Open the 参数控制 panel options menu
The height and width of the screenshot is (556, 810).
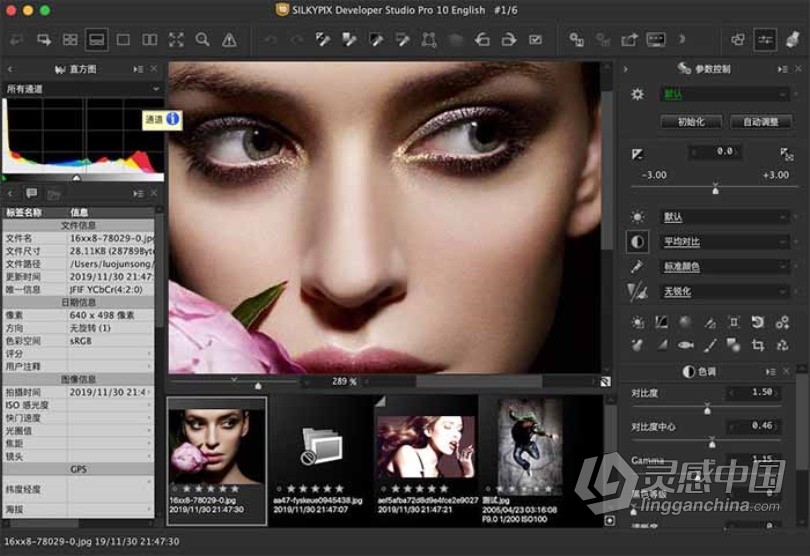point(782,69)
